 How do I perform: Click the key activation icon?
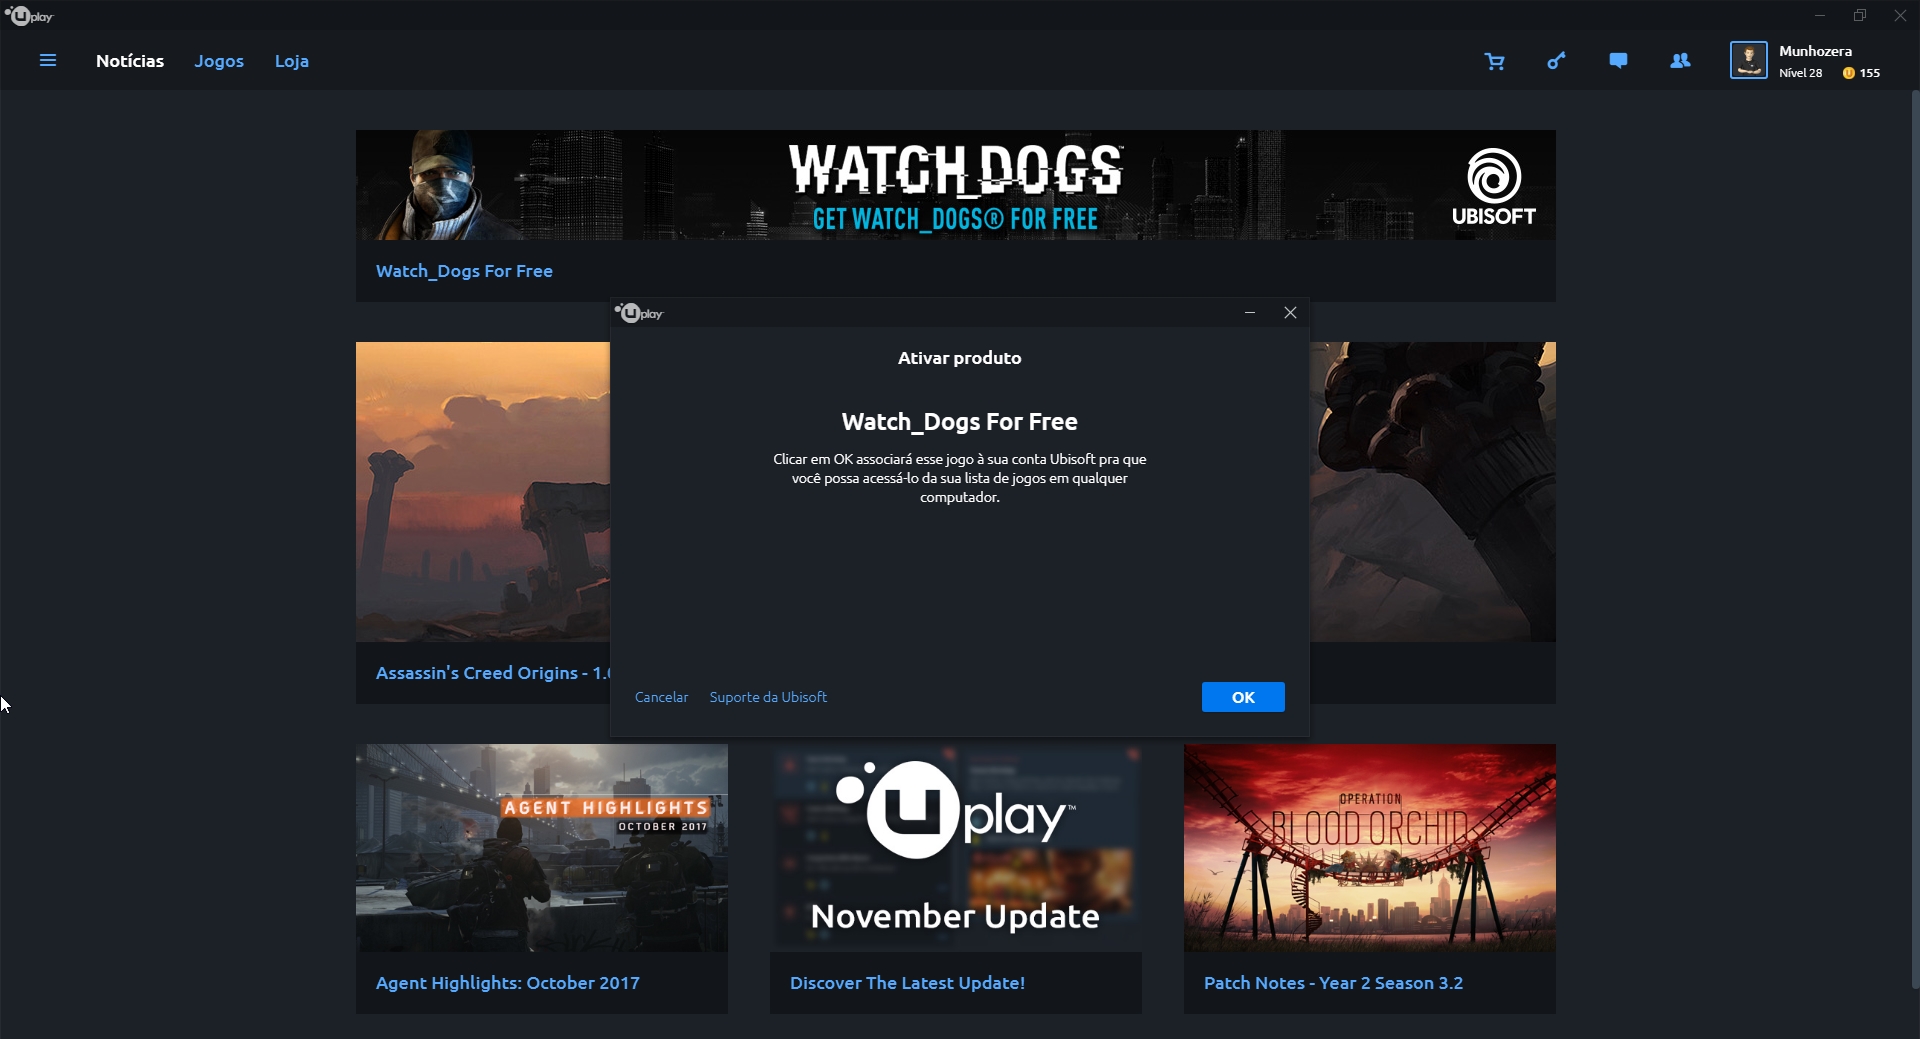pyautogui.click(x=1556, y=61)
